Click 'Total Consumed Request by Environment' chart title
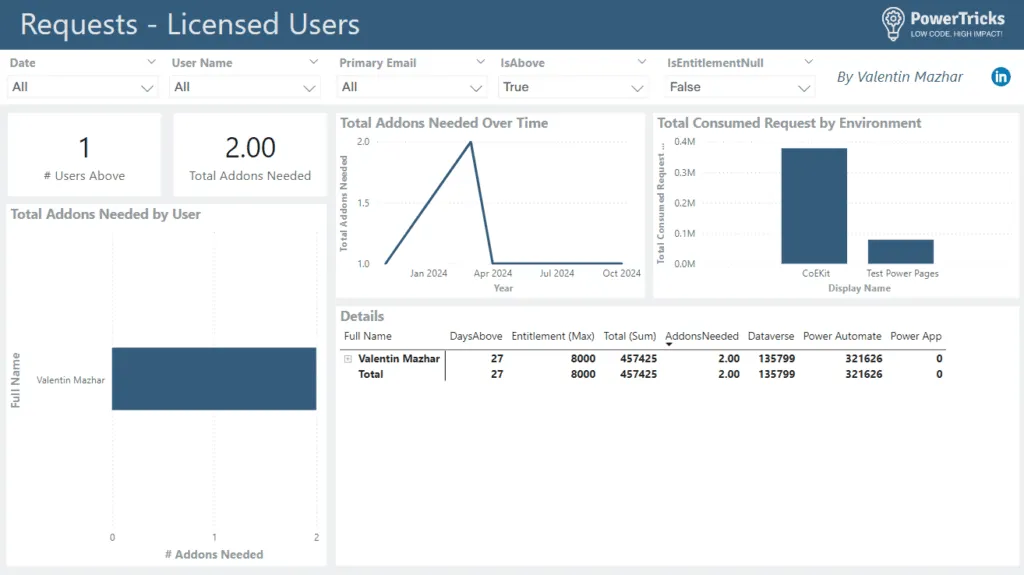1024x575 pixels. (x=789, y=123)
